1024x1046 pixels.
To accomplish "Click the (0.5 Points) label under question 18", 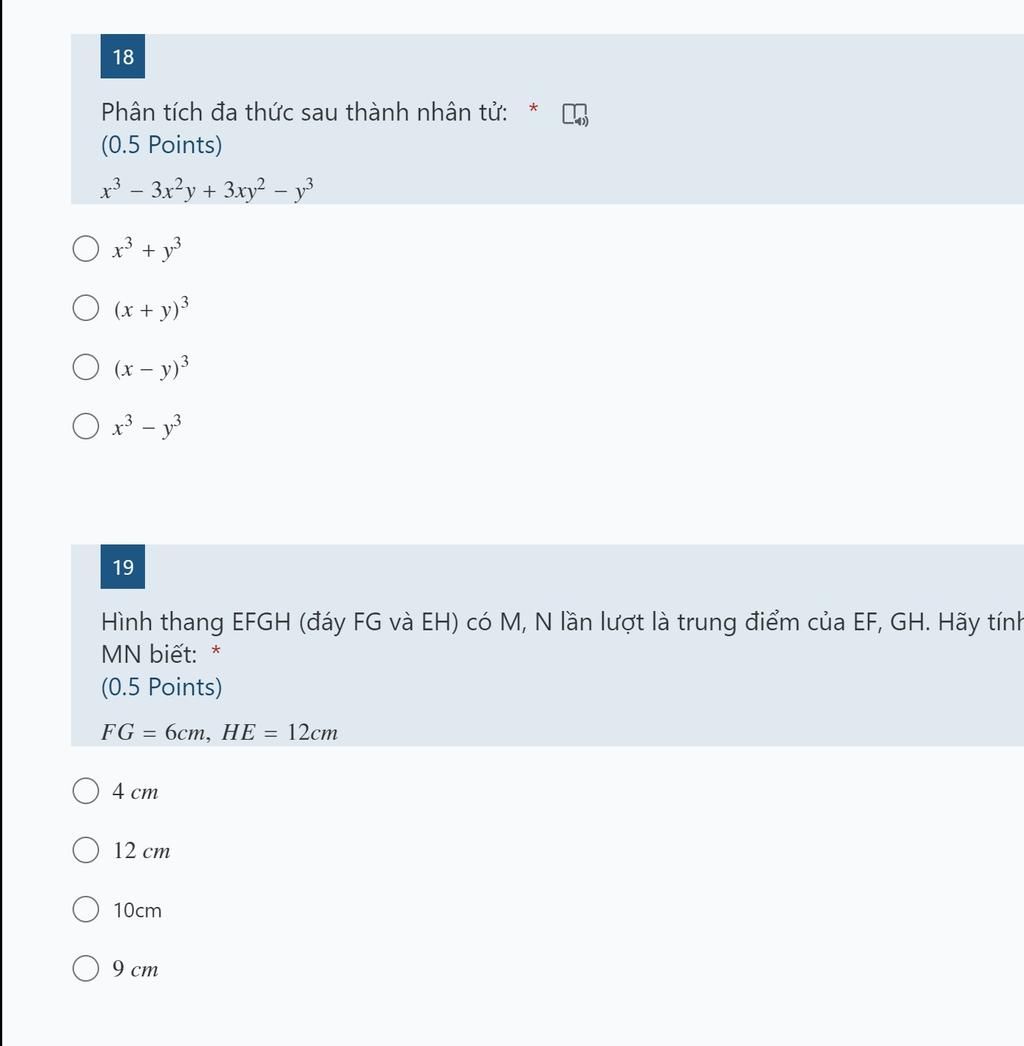I will point(161,145).
